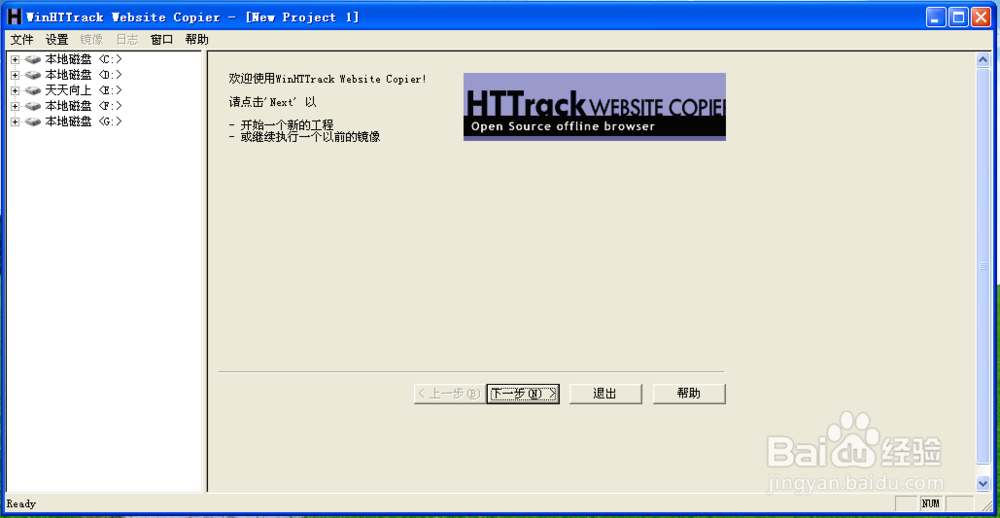1000x518 pixels.
Task: Open the 帮助 menu
Action: coord(196,40)
